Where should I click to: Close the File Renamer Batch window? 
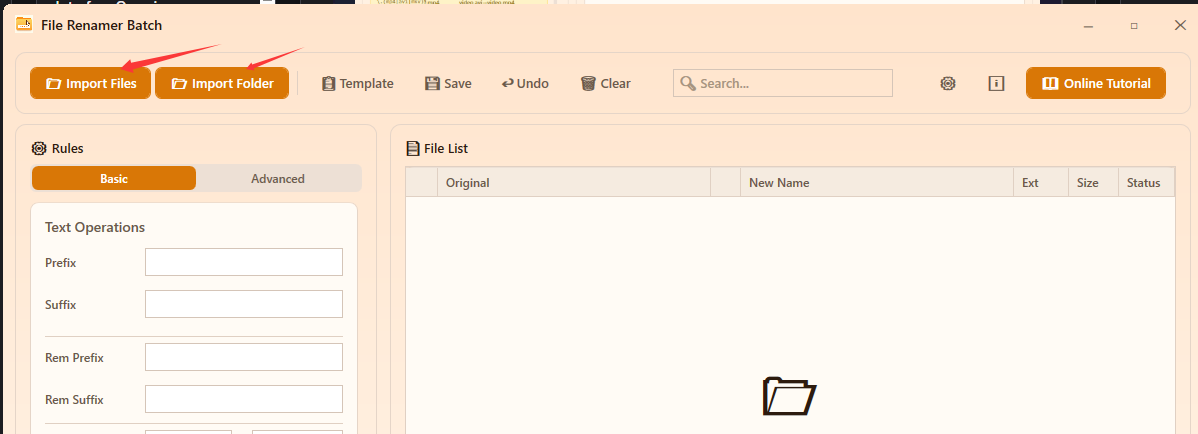click(x=1180, y=25)
